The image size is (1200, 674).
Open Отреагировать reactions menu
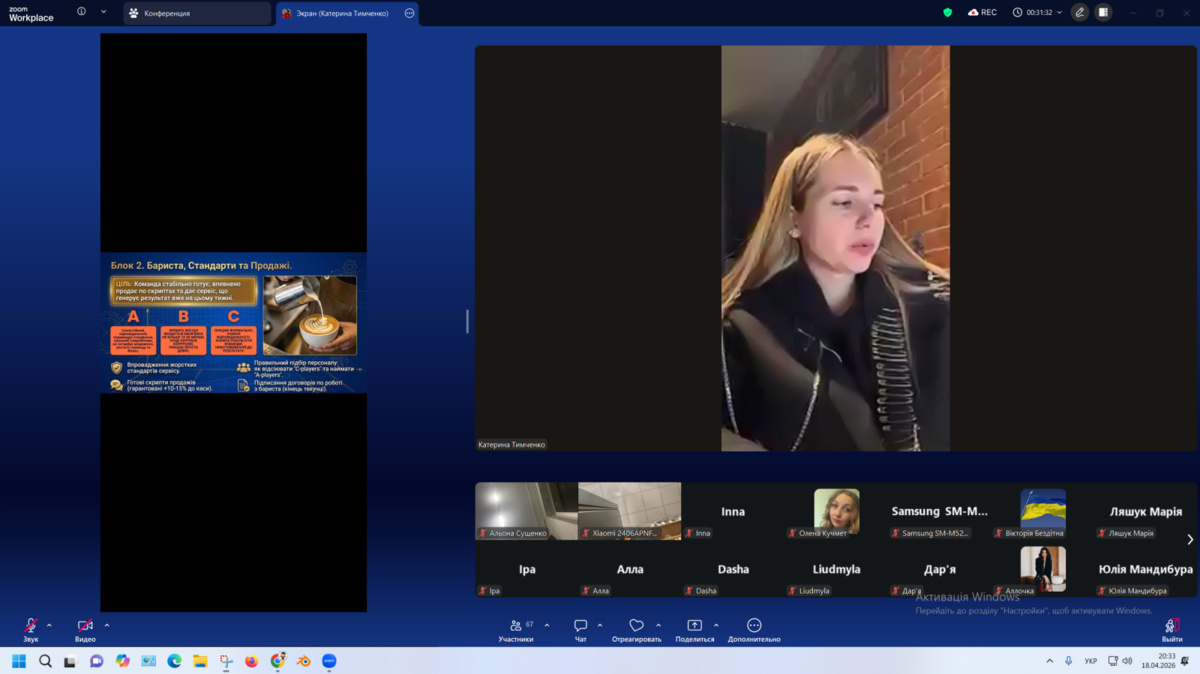[x=636, y=627]
